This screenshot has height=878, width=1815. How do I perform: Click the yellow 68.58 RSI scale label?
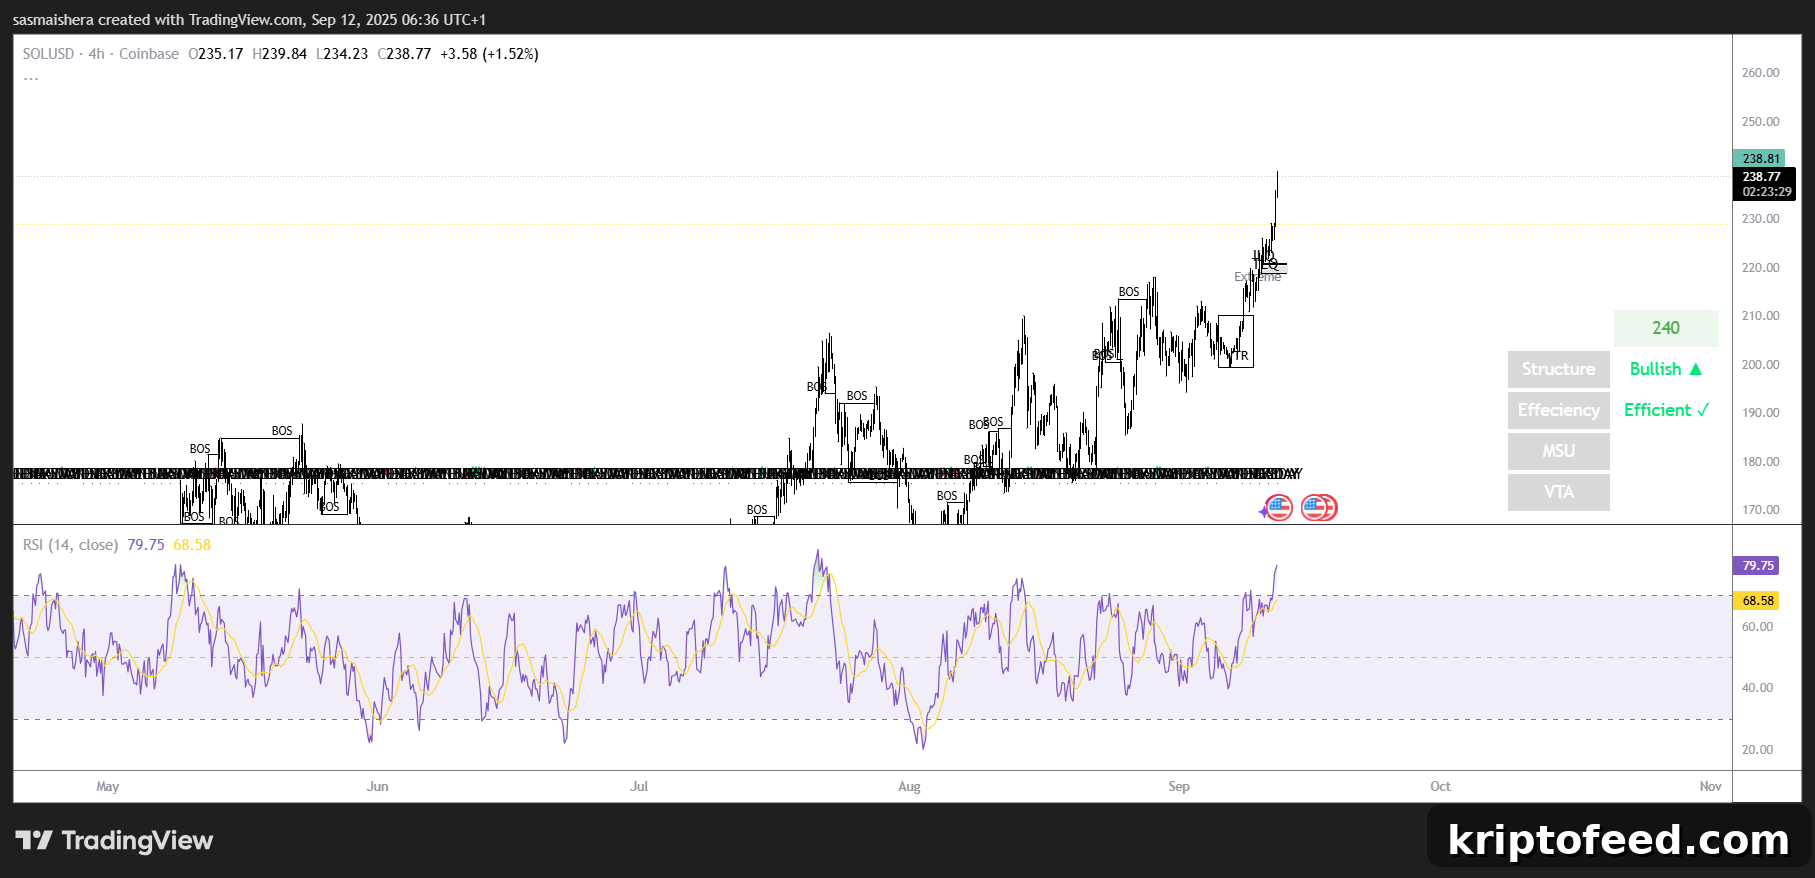click(1756, 601)
